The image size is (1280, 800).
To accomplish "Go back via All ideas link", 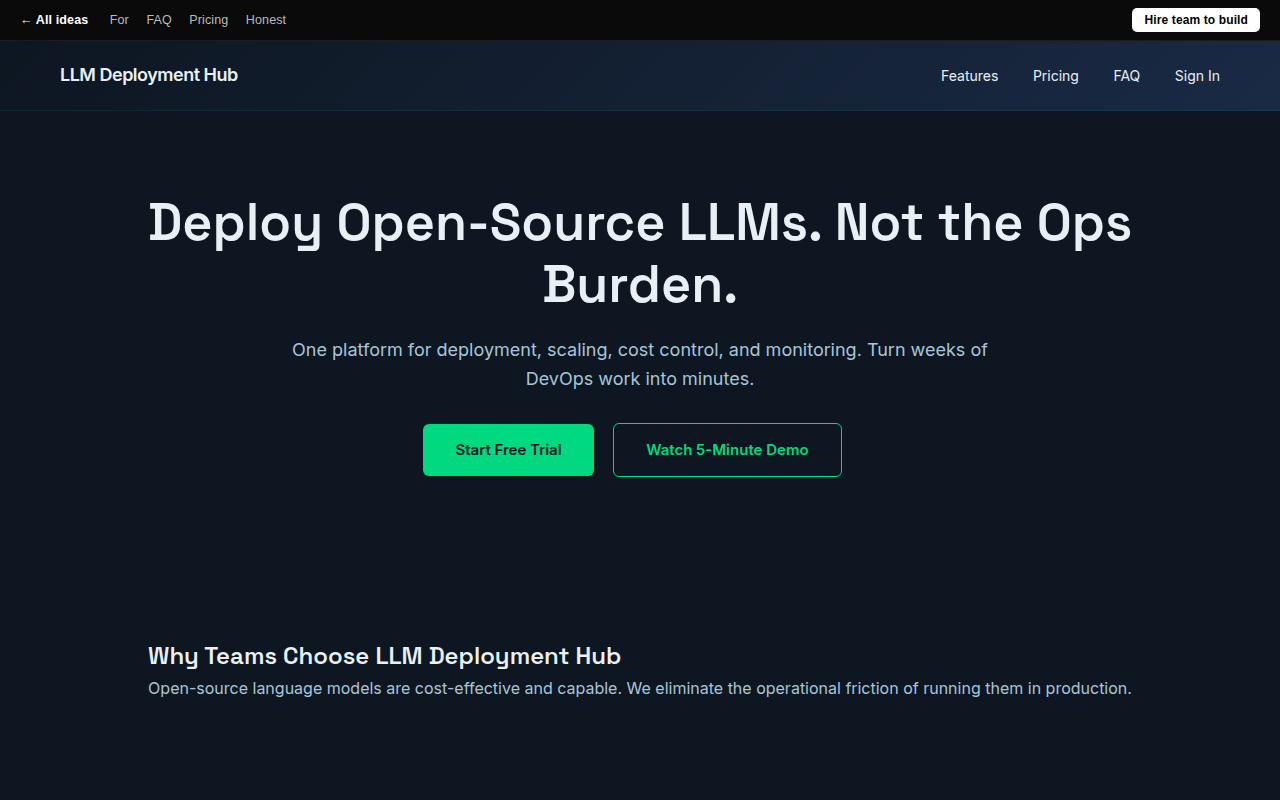I will pos(54,20).
